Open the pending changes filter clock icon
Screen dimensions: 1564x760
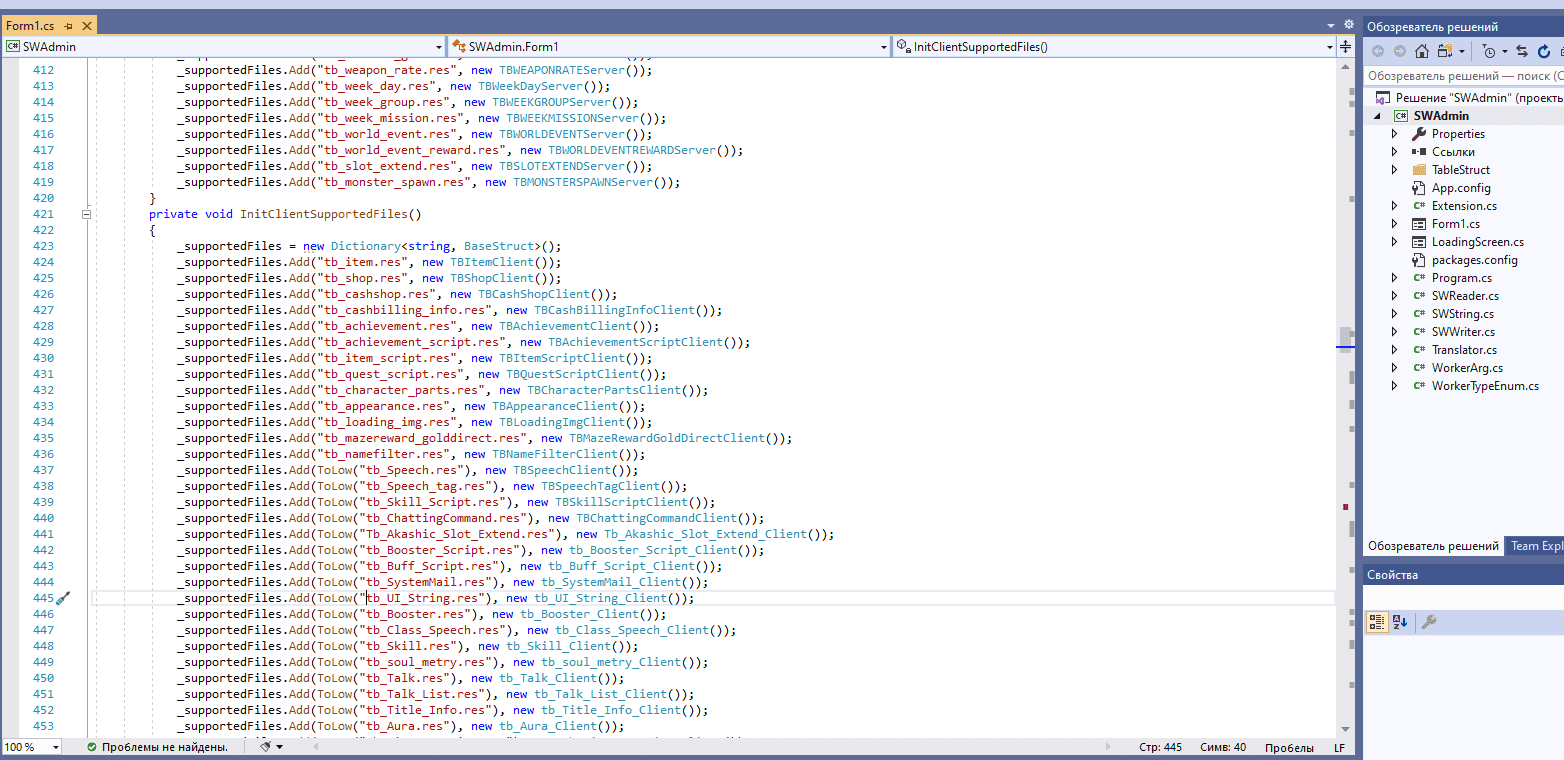1489,51
